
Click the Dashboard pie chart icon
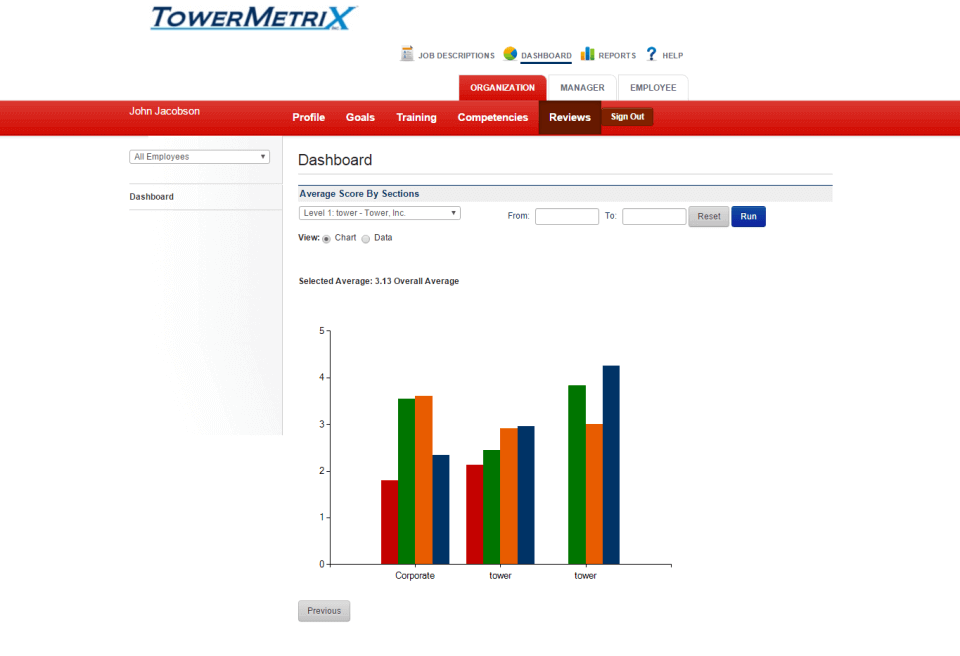tap(510, 54)
